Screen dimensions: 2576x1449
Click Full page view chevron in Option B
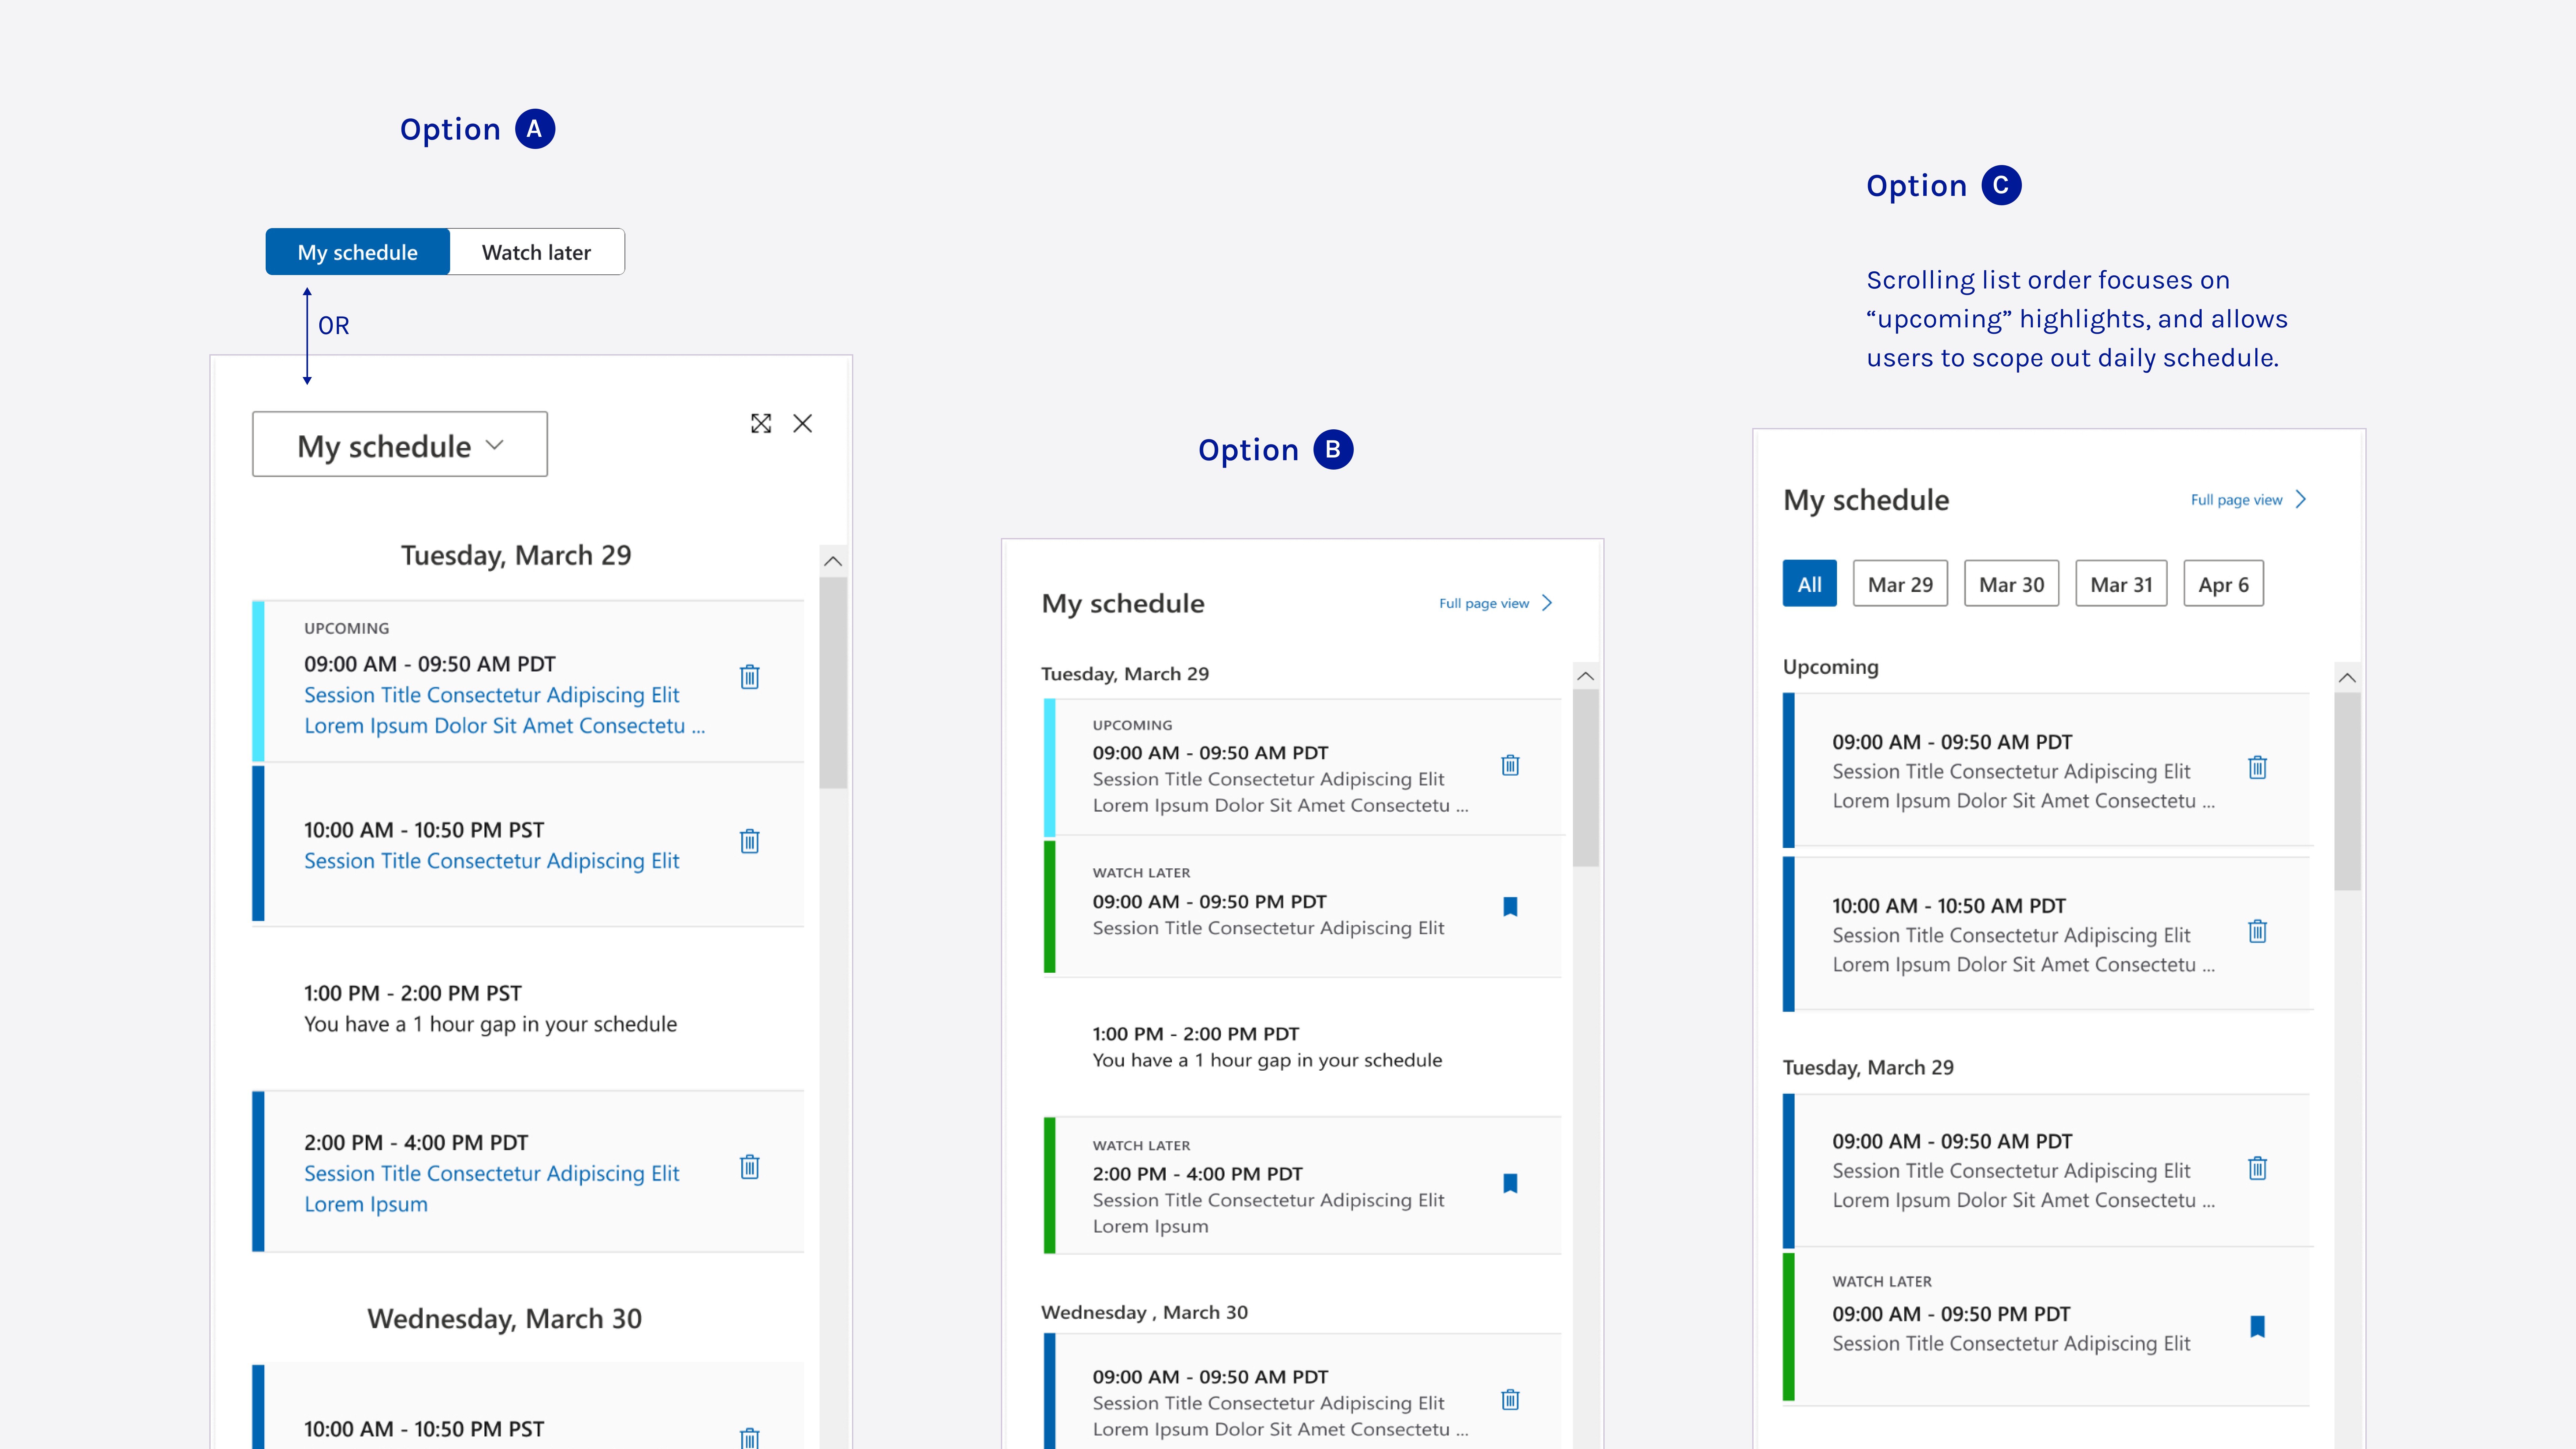coord(1547,603)
